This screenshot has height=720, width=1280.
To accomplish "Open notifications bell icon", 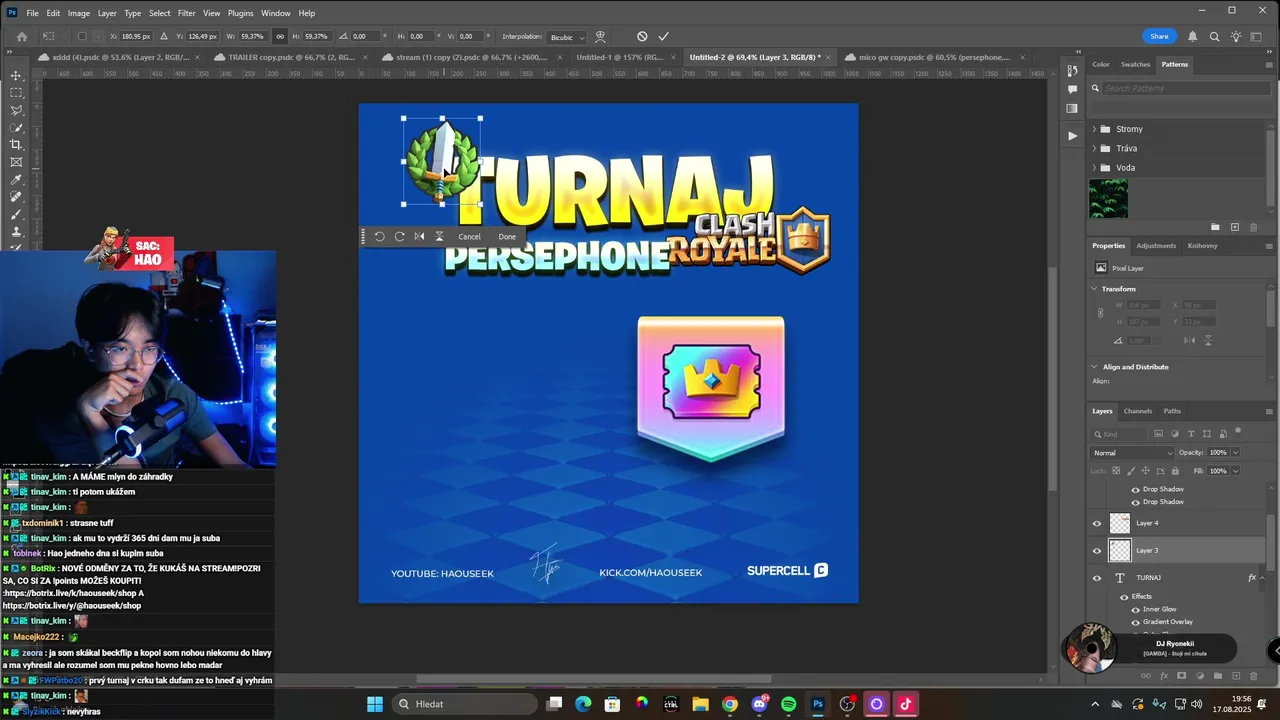I will [x=1192, y=36].
